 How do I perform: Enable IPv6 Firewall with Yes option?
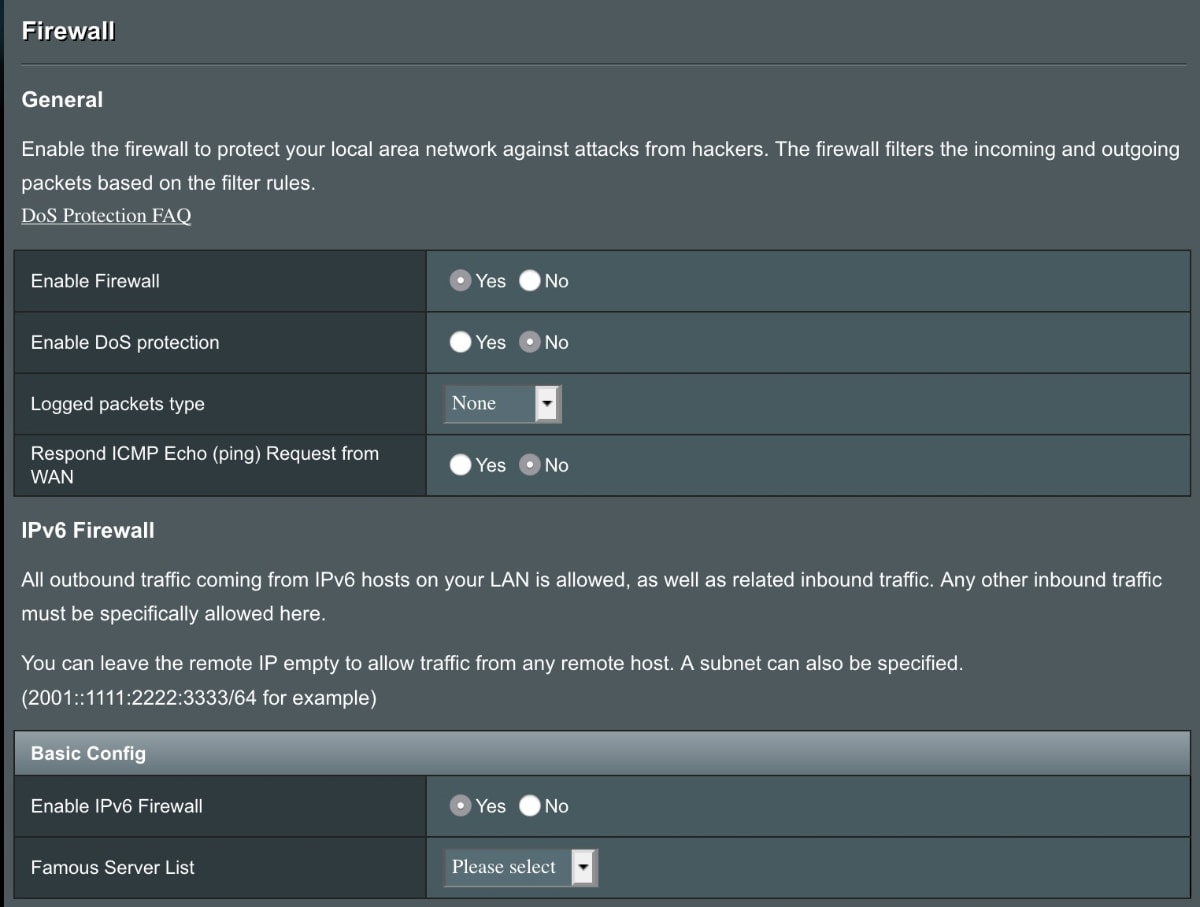(x=460, y=806)
